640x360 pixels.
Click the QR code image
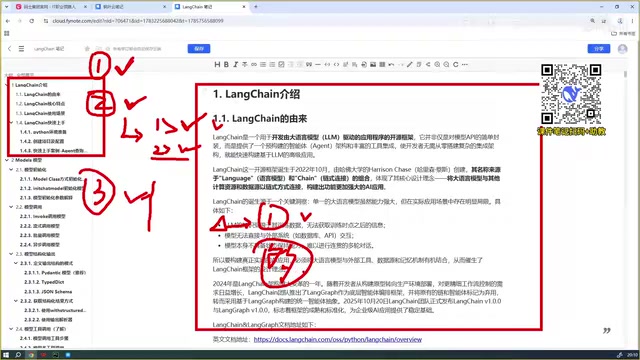coord(571,94)
